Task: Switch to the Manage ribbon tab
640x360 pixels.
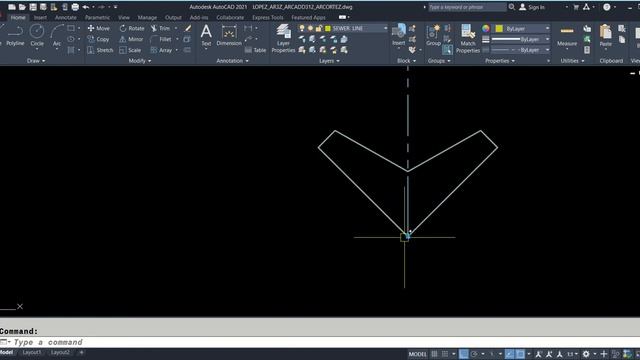Action: pyautogui.click(x=147, y=18)
